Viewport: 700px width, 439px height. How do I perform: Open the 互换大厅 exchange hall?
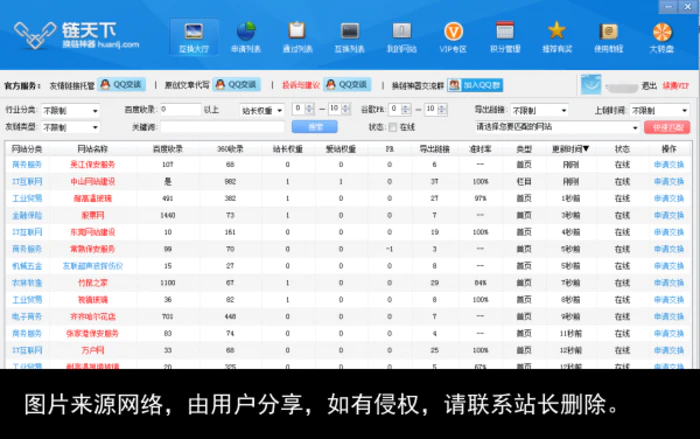(194, 38)
